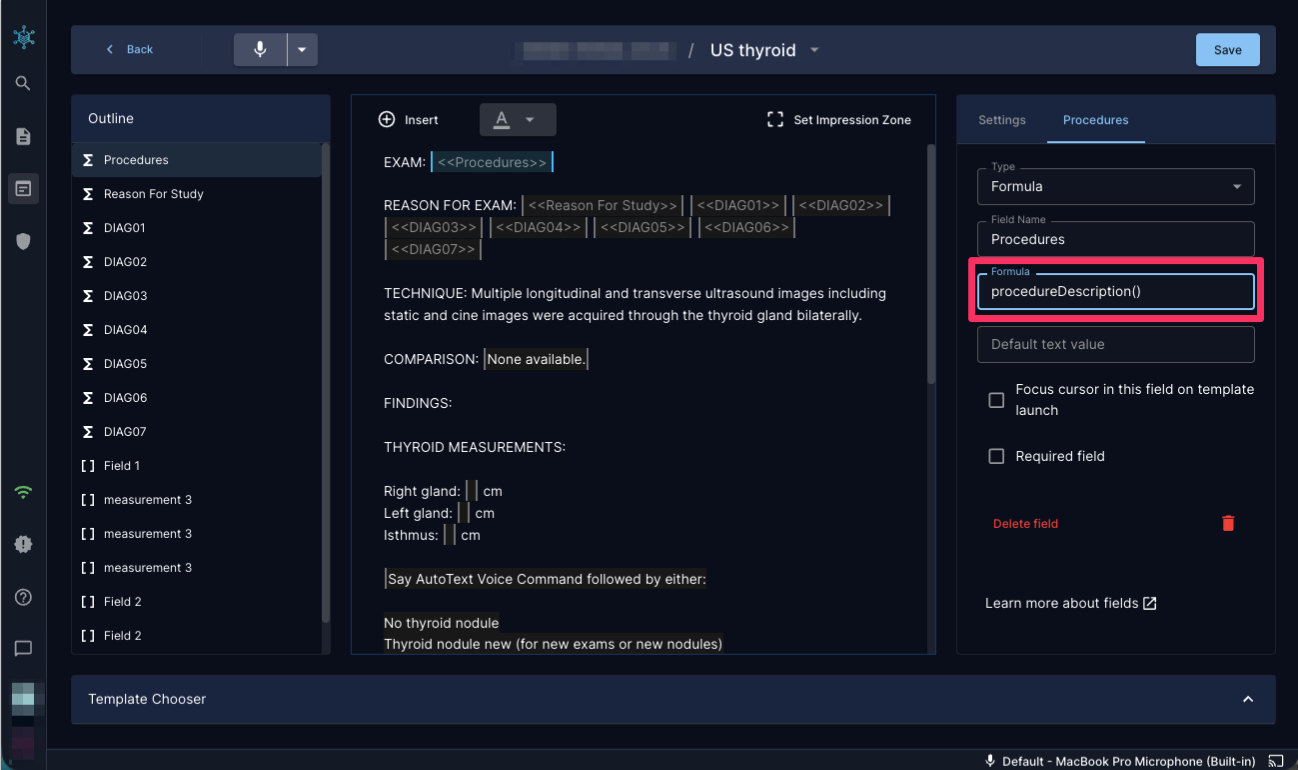Select the shield icon in left sidebar
Viewport: 1298px width, 770px height.
point(23,240)
